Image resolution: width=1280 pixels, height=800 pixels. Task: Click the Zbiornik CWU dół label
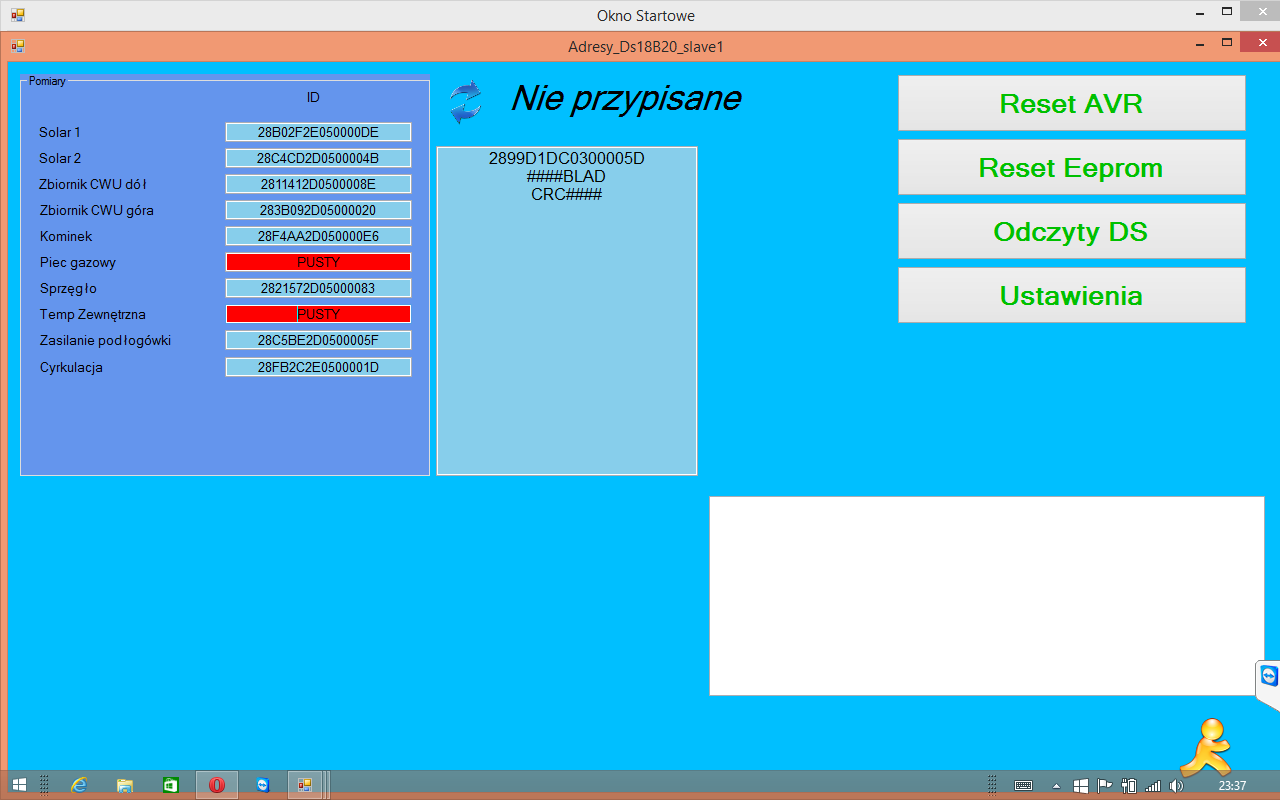pyautogui.click(x=93, y=184)
